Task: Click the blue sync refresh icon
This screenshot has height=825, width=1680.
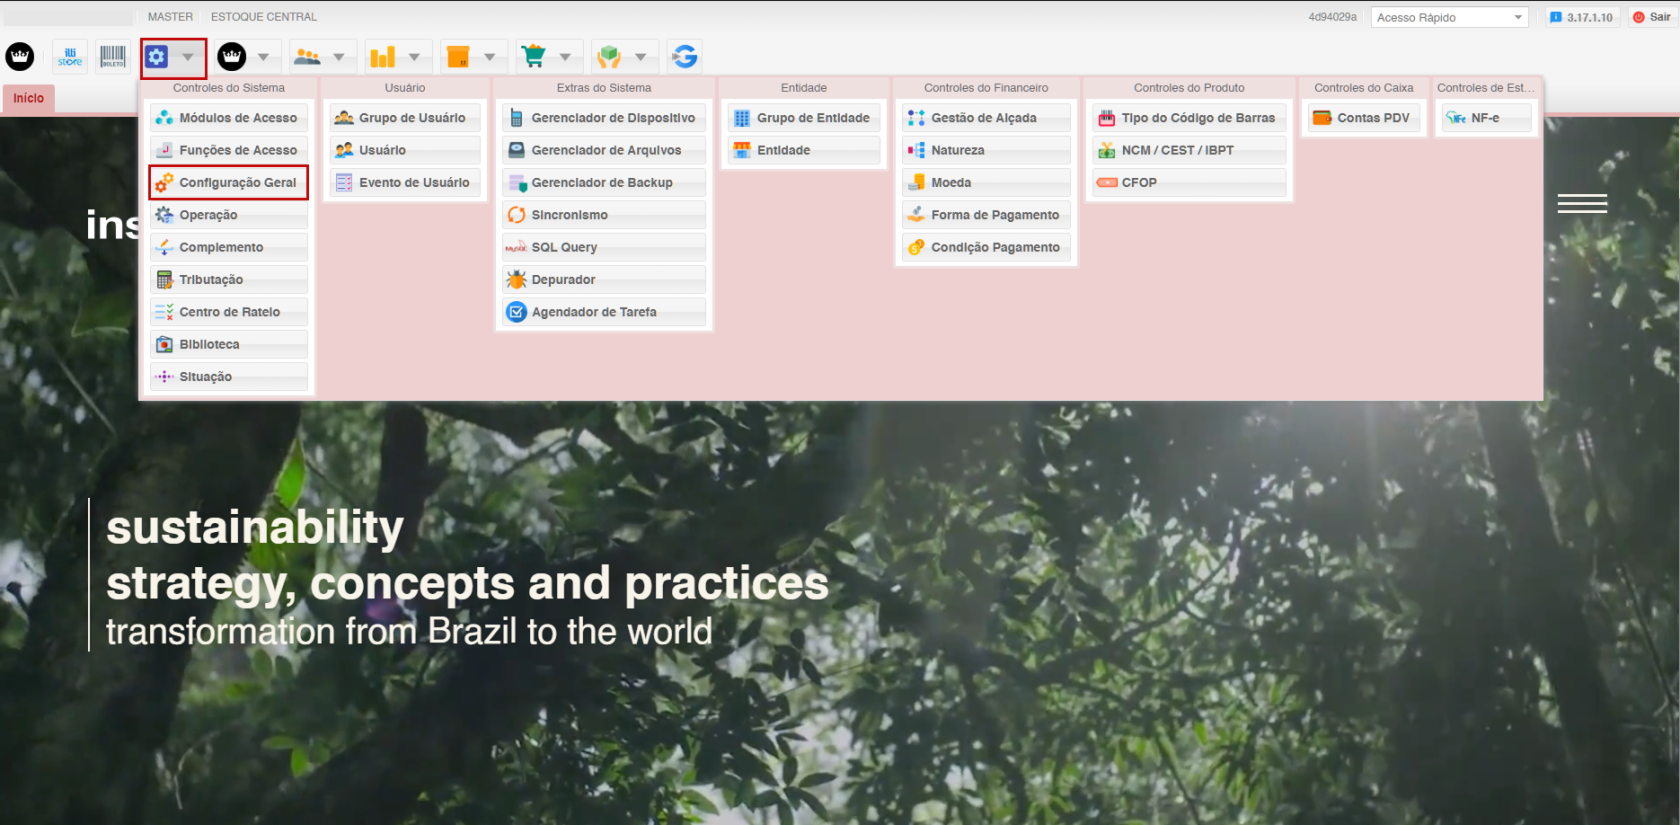Action: pyautogui.click(x=685, y=57)
